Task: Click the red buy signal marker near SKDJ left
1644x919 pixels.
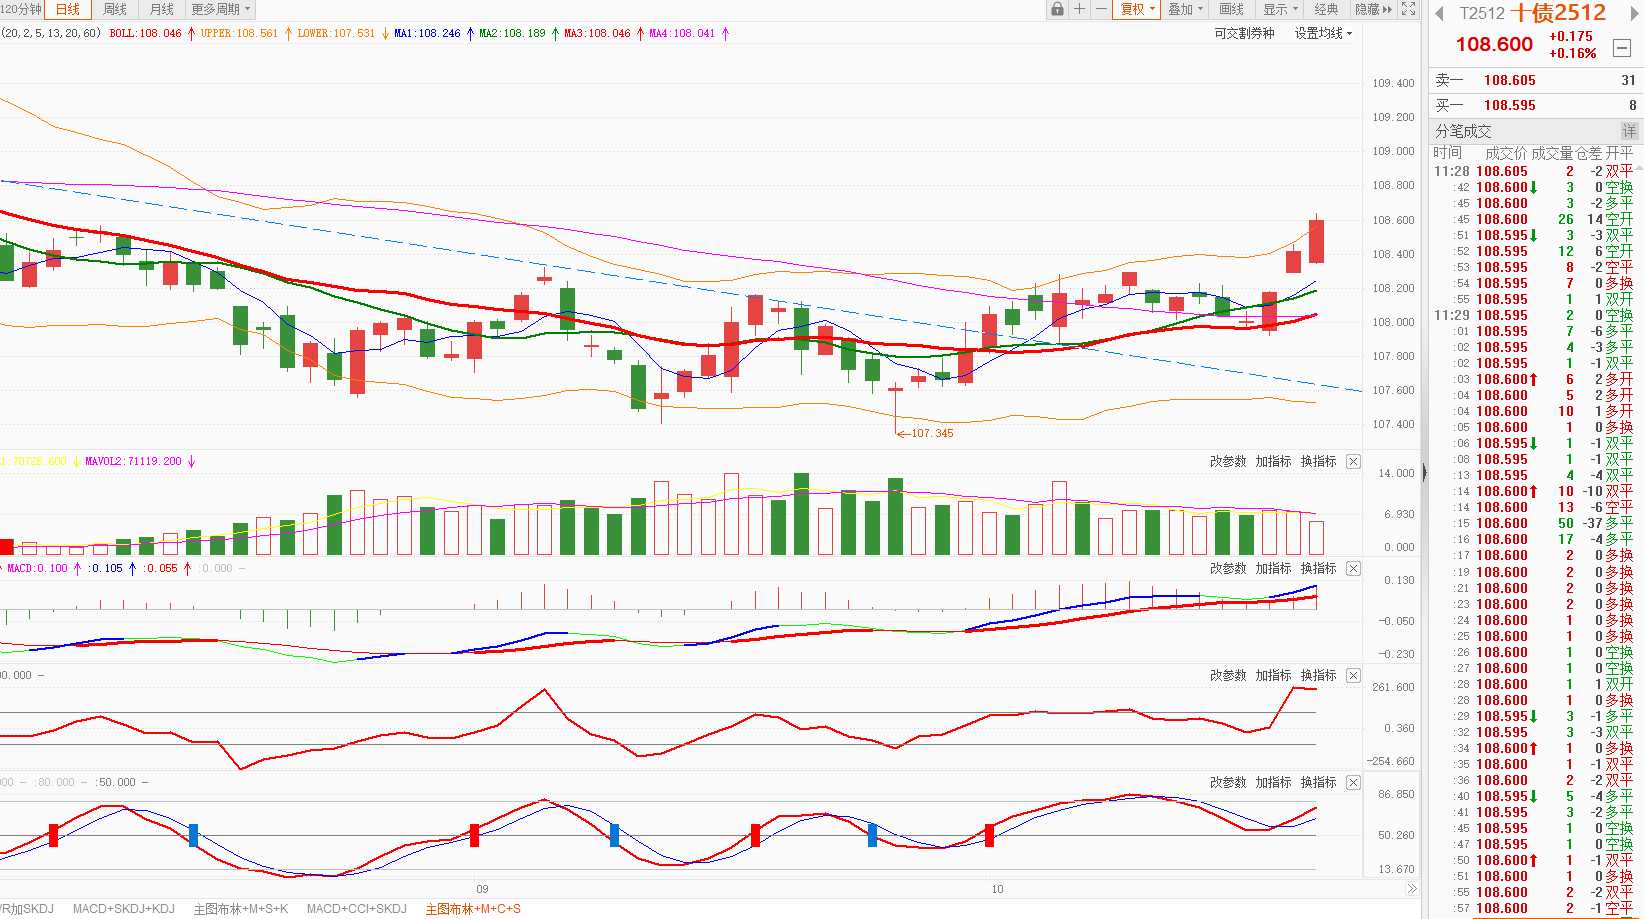Action: [53, 835]
